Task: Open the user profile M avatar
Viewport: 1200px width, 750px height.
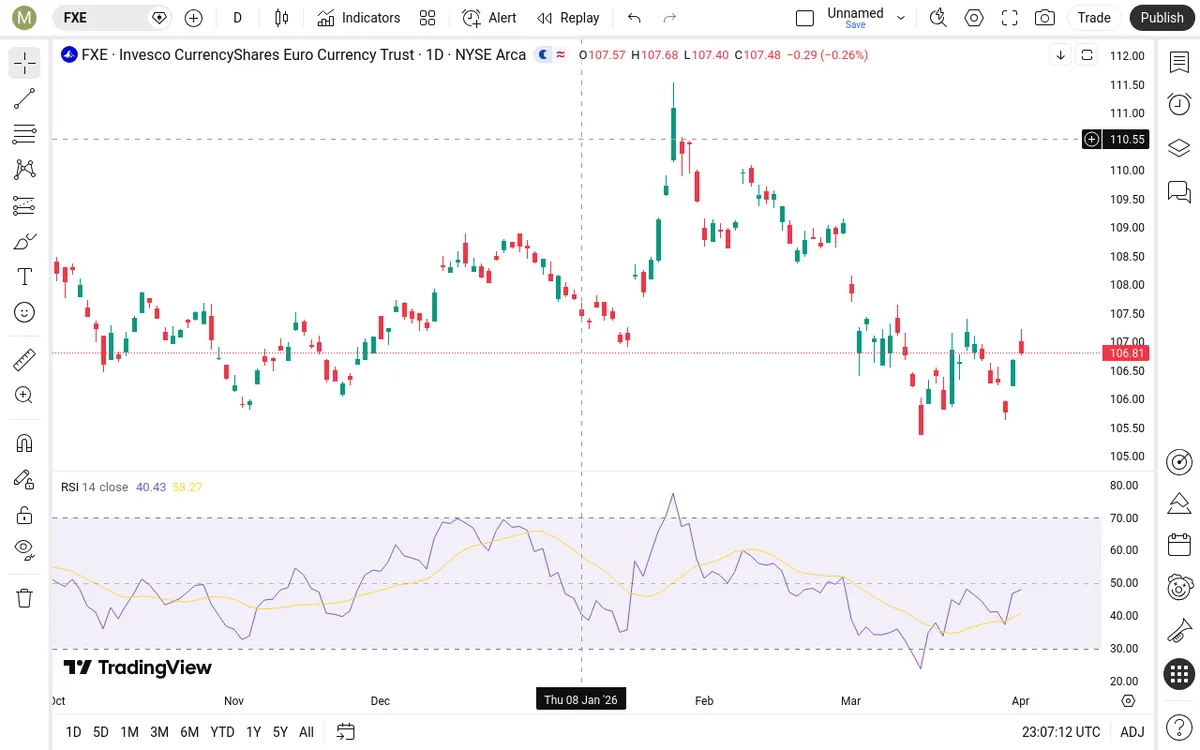Action: click(x=24, y=18)
